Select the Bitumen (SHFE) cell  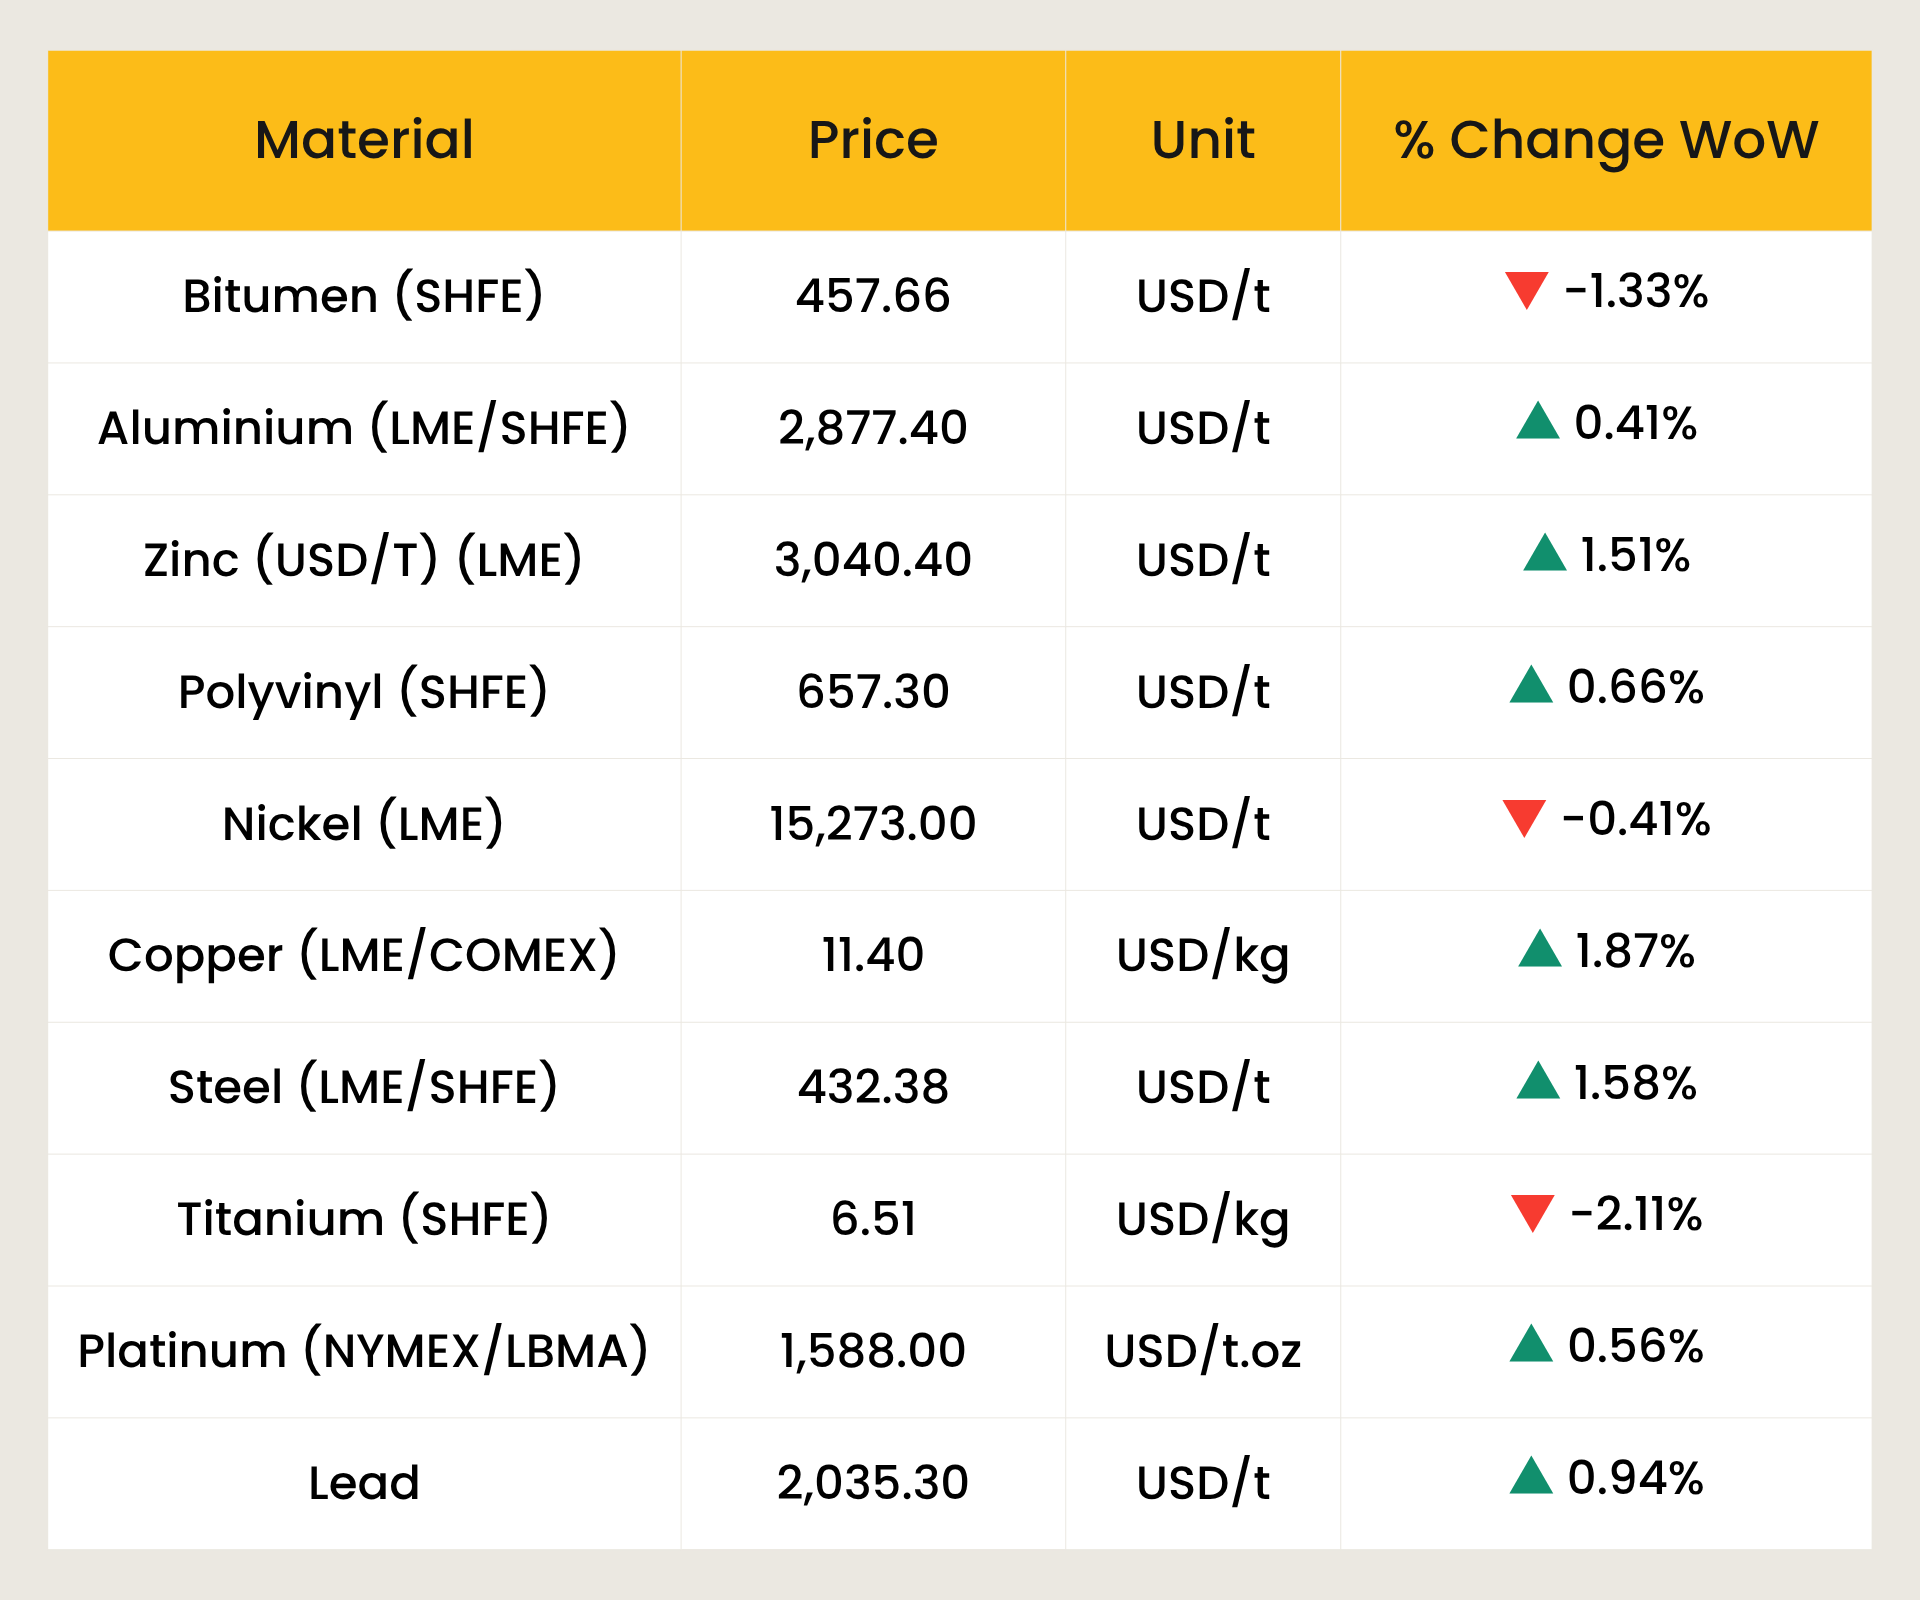[363, 296]
